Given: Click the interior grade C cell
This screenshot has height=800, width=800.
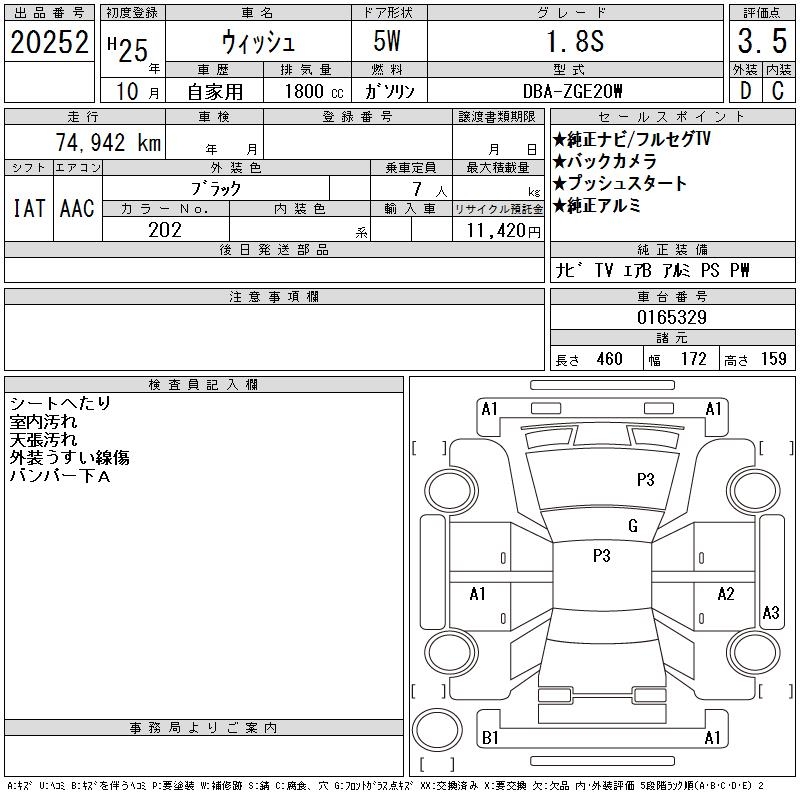Looking at the screenshot, I should pyautogui.click(x=778, y=91).
